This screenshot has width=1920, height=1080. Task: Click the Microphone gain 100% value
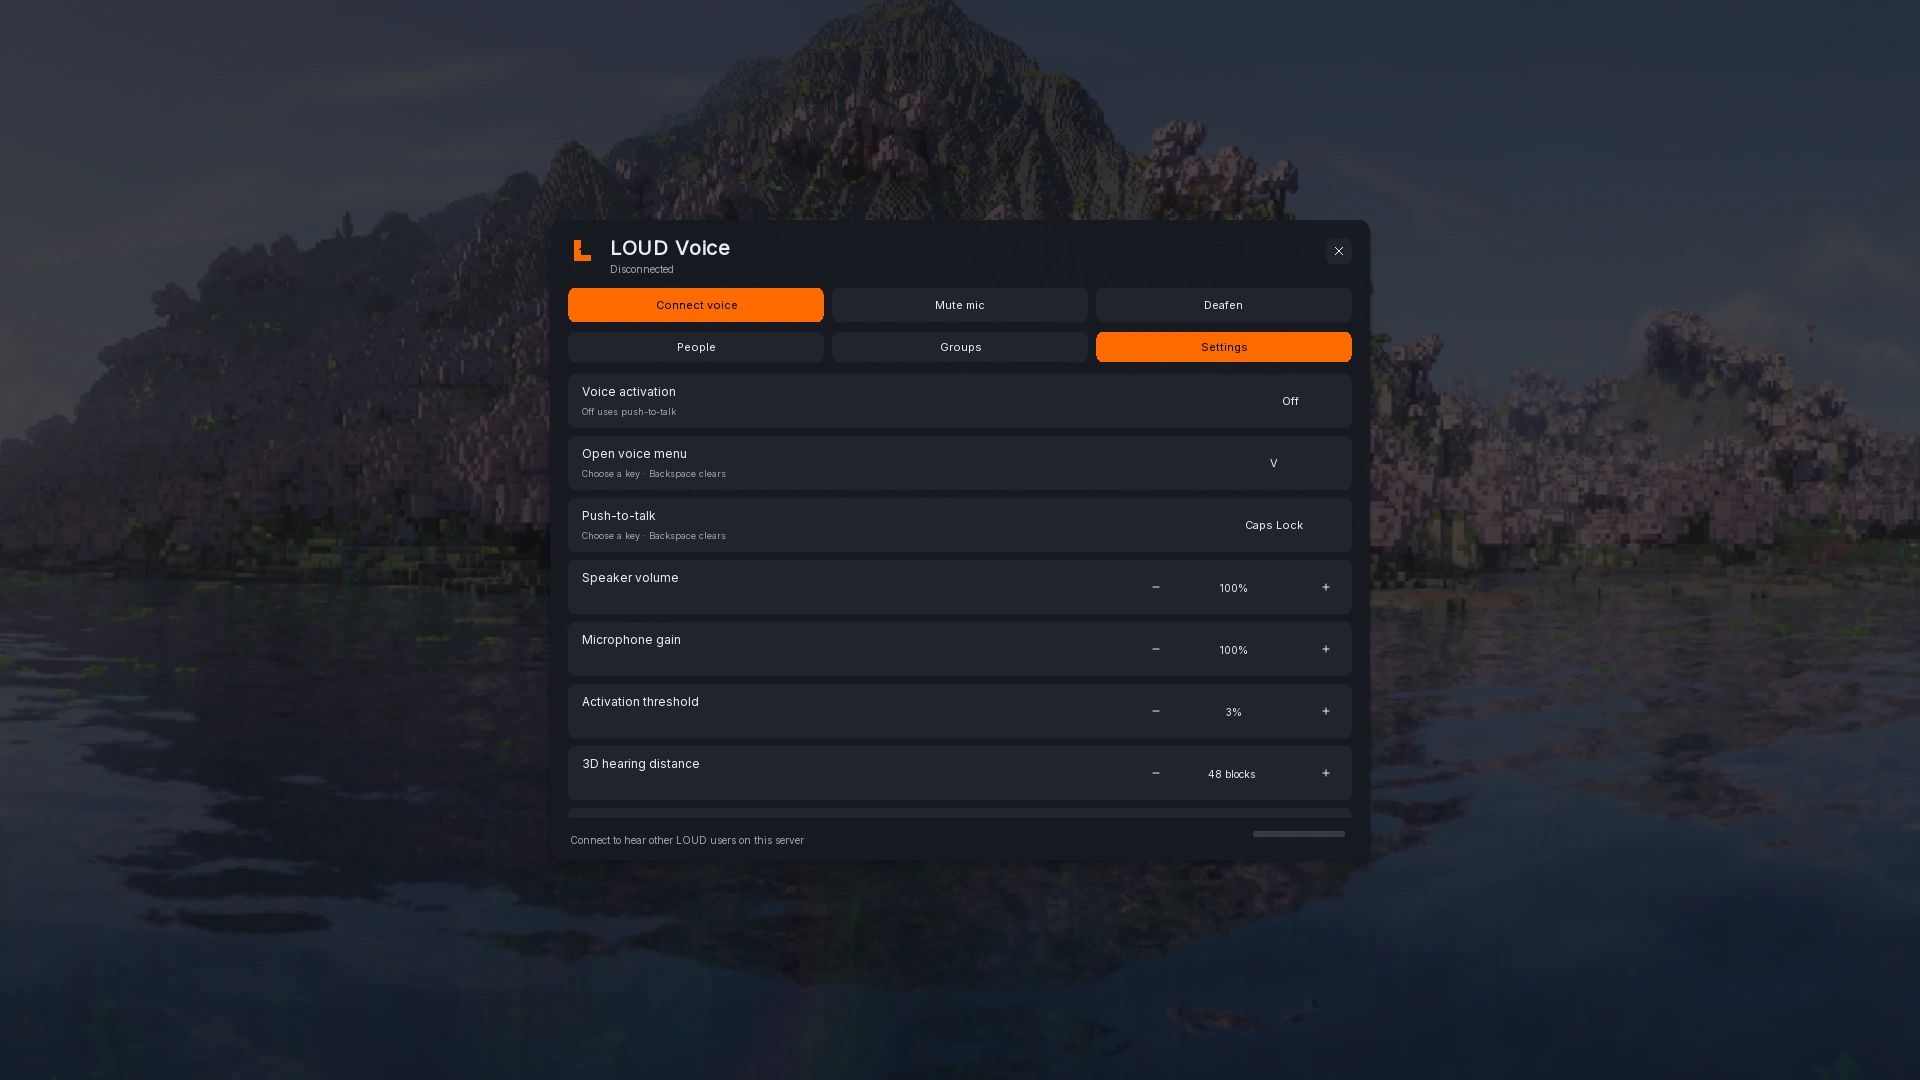coord(1233,650)
